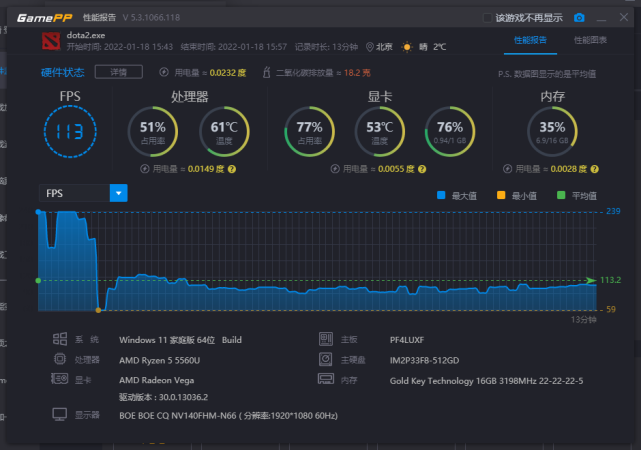Click the average marker at 113.2
Image resolution: width=641 pixels, height=450 pixels.
pyautogui.click(x=38, y=280)
